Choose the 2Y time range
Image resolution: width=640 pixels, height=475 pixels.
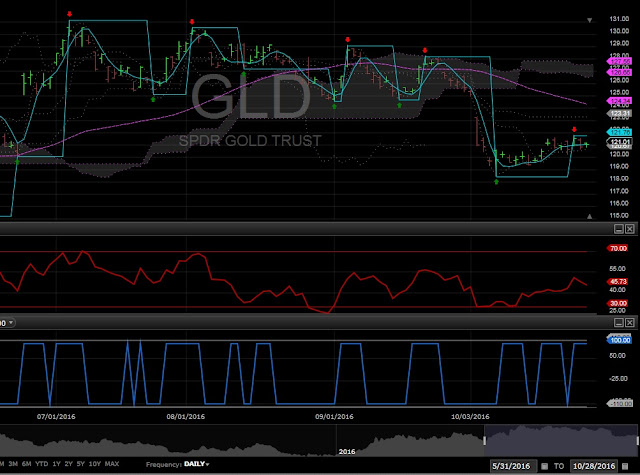point(68,464)
